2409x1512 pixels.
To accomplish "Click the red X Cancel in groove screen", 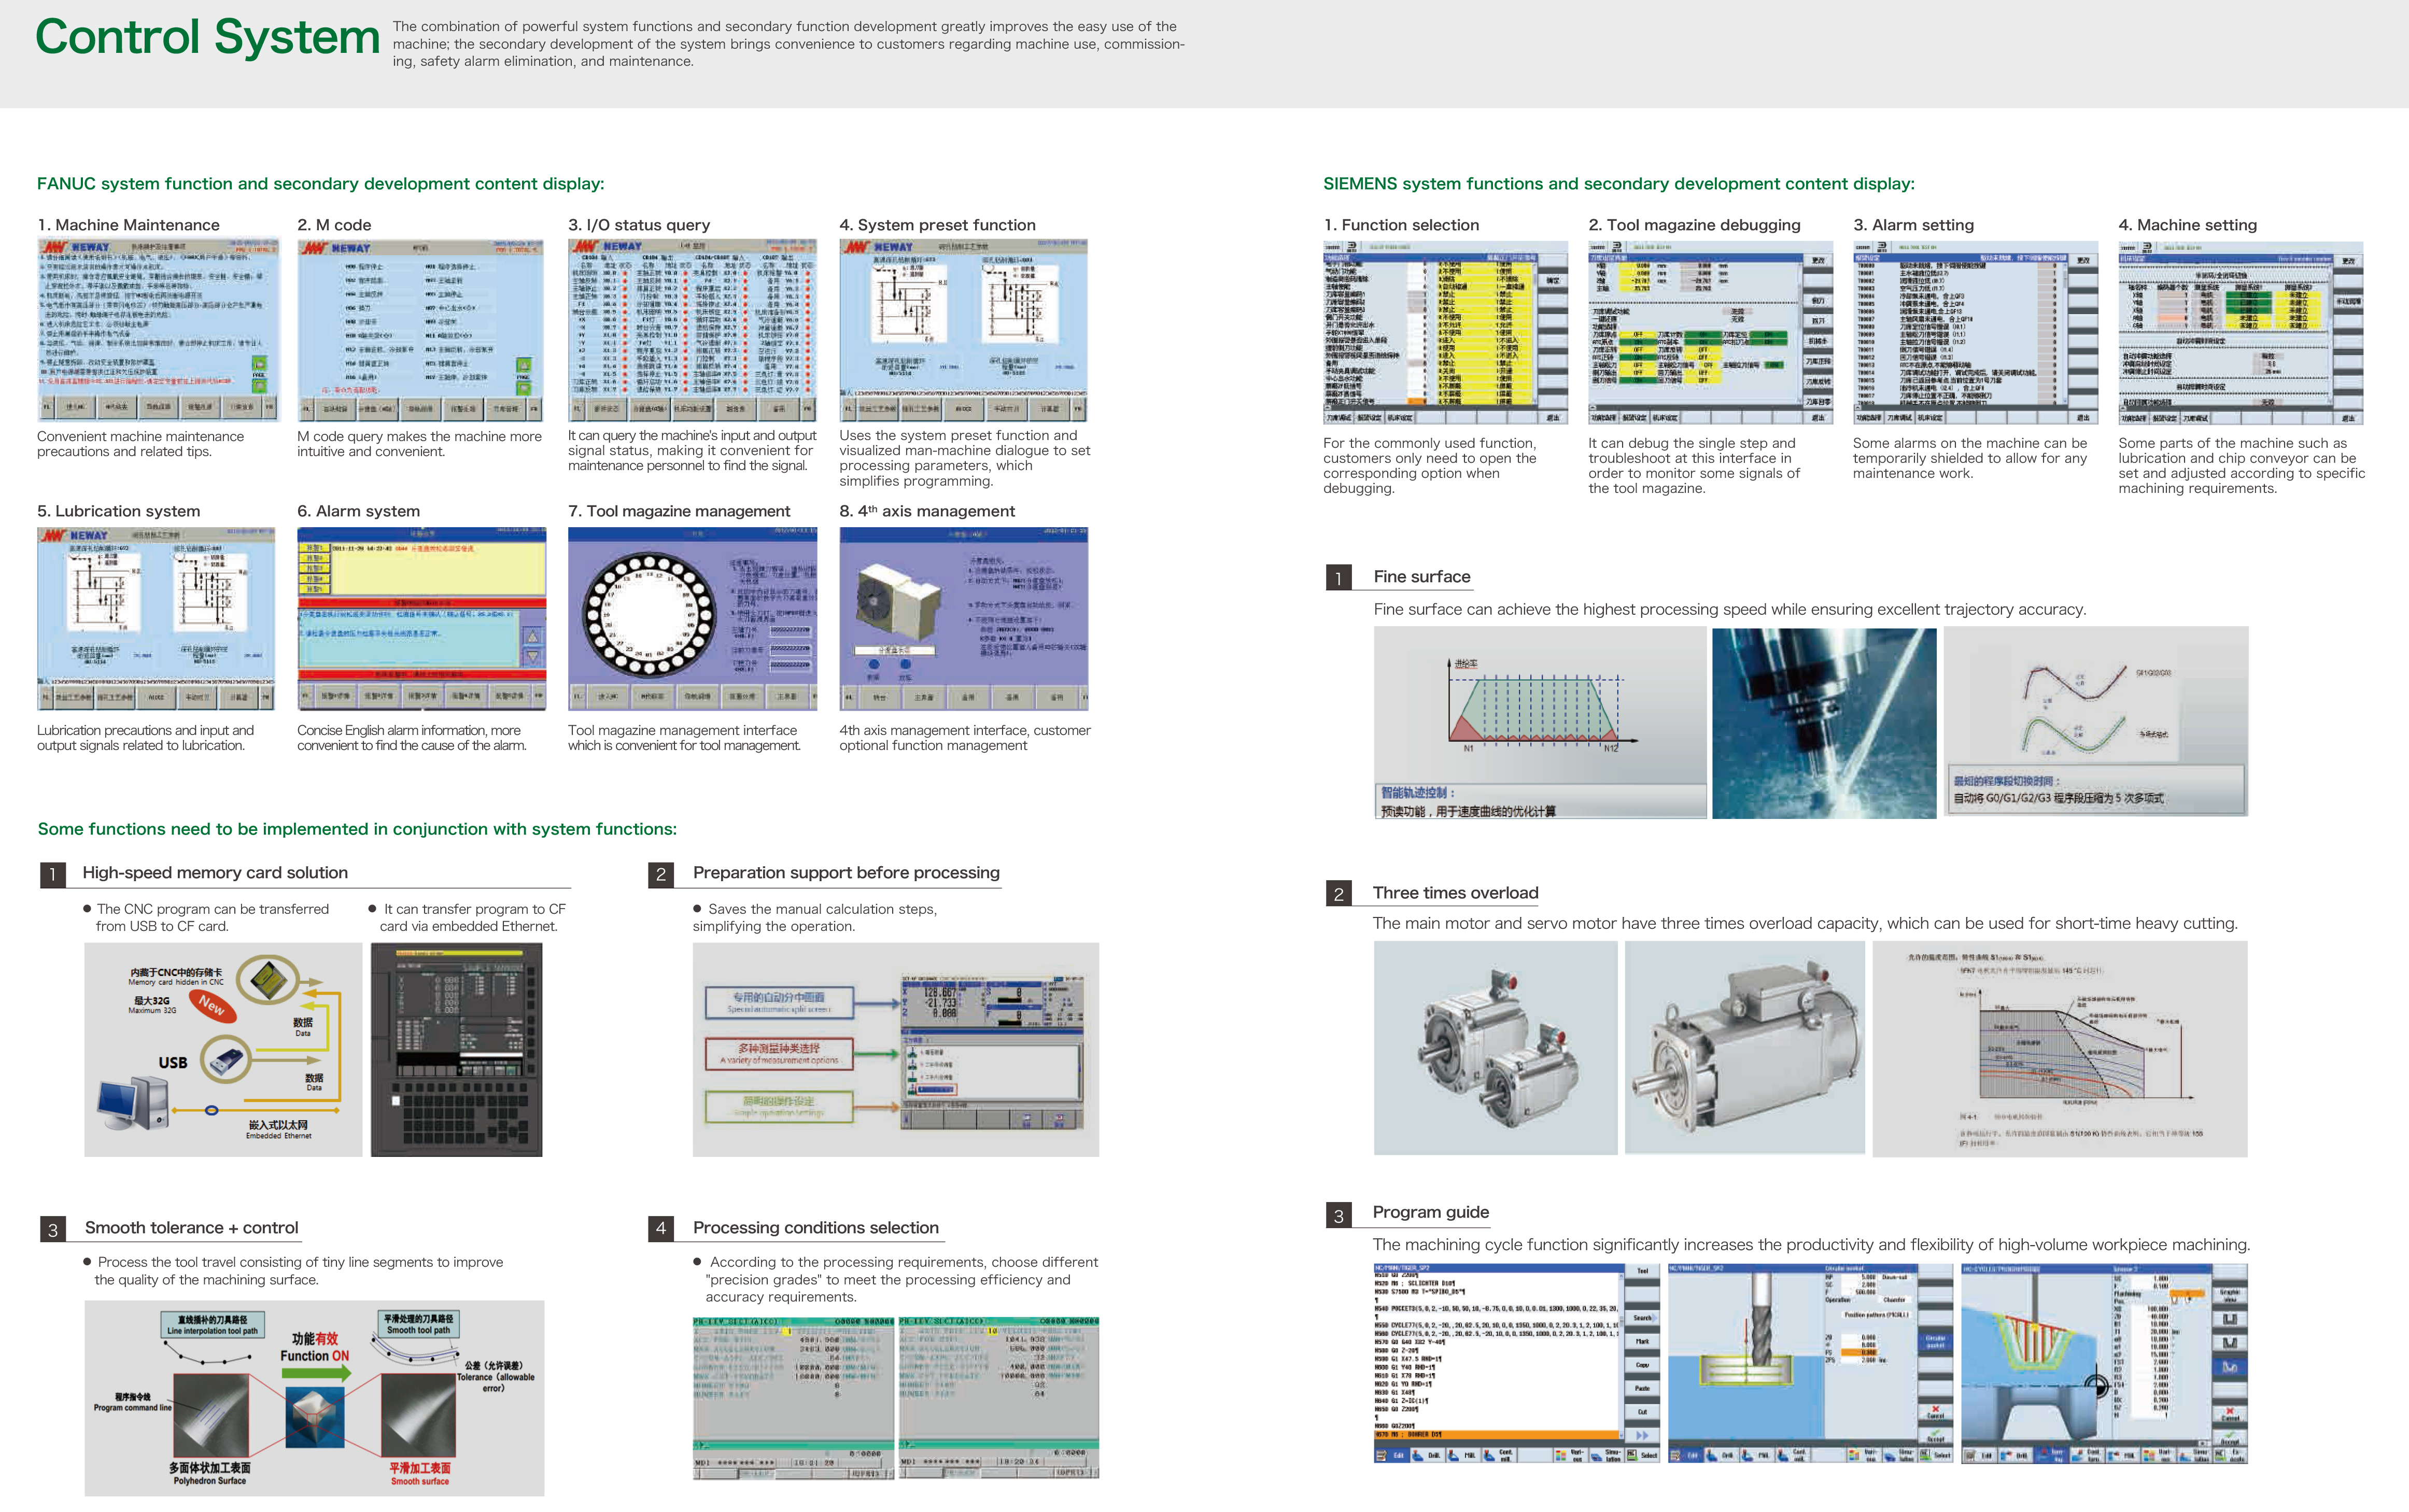I will pos(2230,1414).
